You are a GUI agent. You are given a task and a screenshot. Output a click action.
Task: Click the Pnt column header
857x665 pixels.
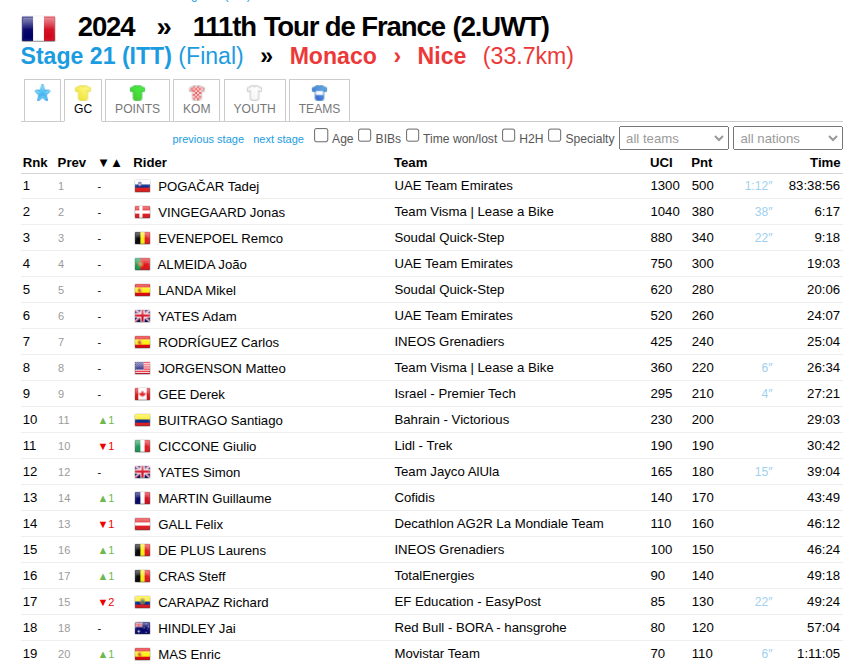[702, 163]
